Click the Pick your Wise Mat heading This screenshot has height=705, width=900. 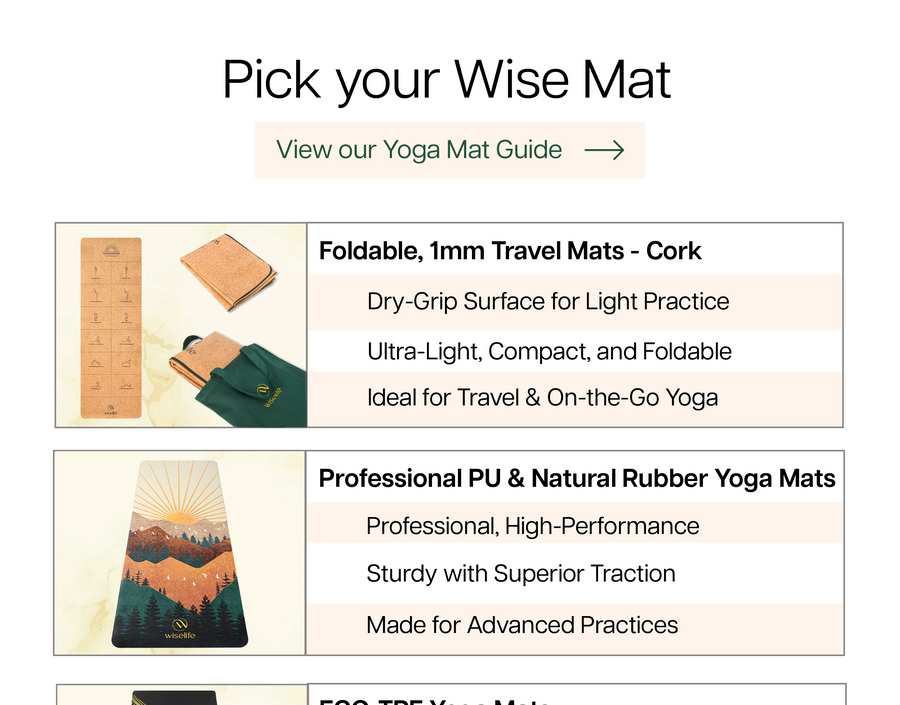coord(447,79)
